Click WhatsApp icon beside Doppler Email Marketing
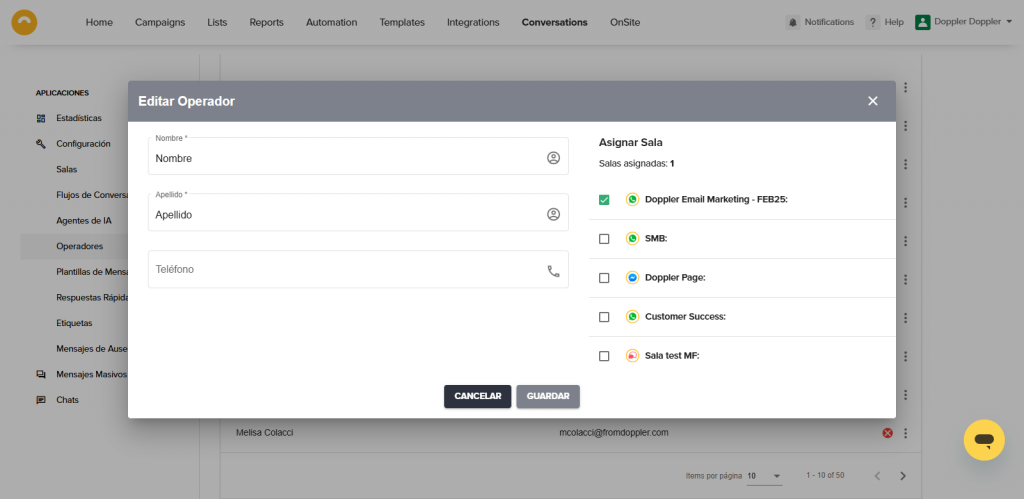Viewport: 1024px width, 499px height. point(632,200)
